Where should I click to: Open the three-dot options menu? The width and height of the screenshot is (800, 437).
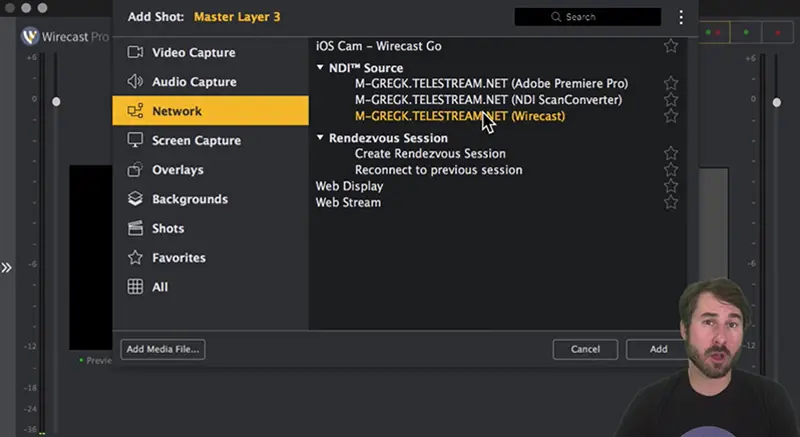click(681, 17)
